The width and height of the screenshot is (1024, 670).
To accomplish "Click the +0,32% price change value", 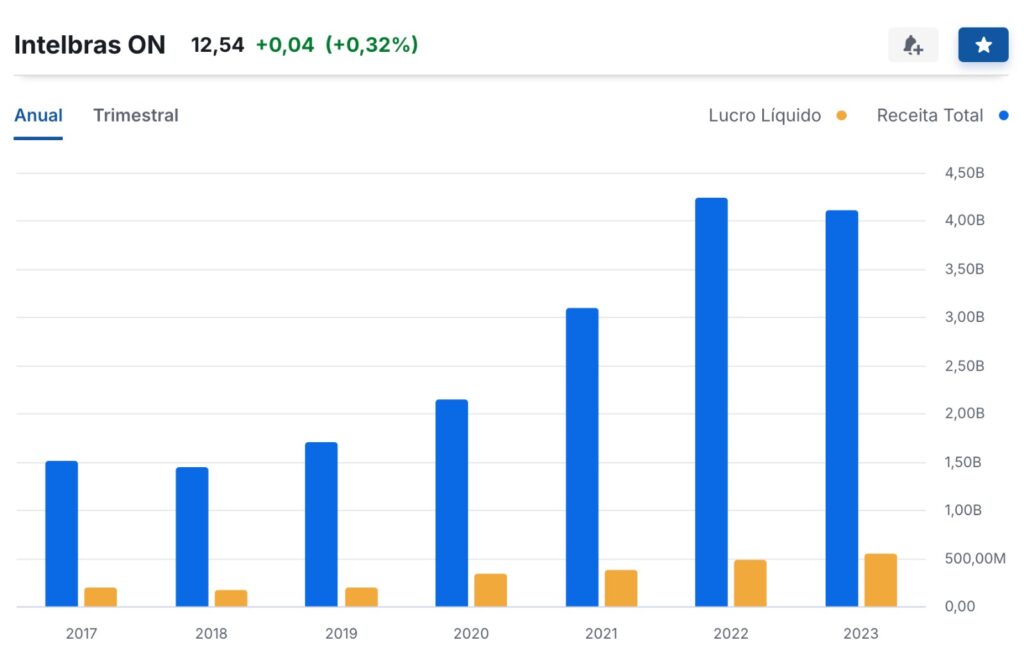I will pos(371,45).
